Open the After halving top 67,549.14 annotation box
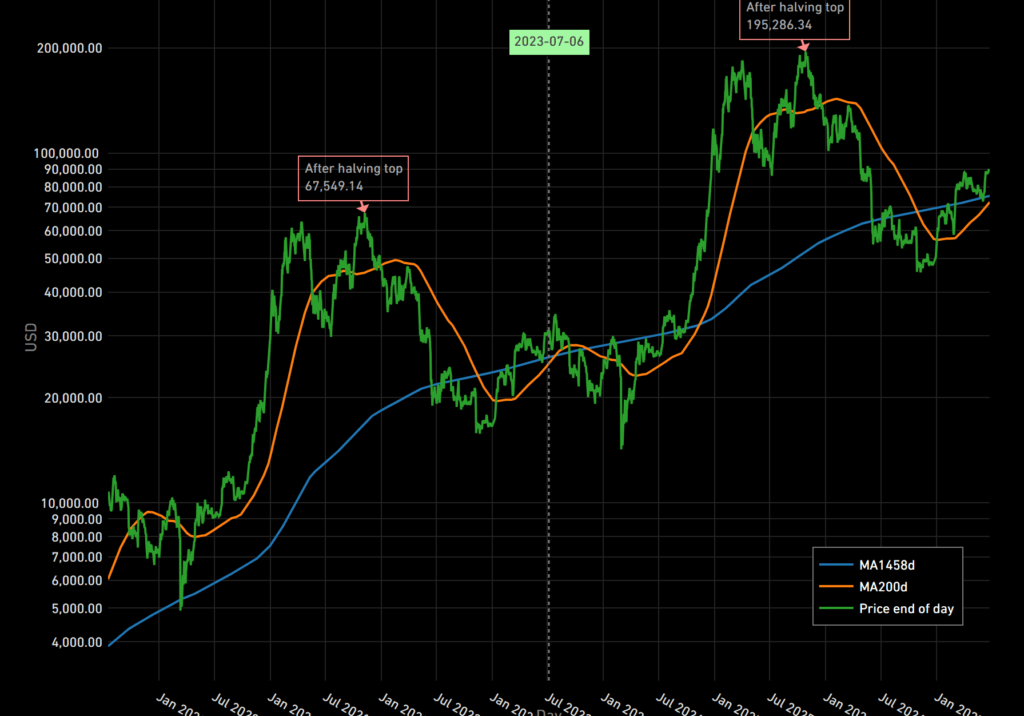Image resolution: width=1024 pixels, height=716 pixels. click(354, 178)
